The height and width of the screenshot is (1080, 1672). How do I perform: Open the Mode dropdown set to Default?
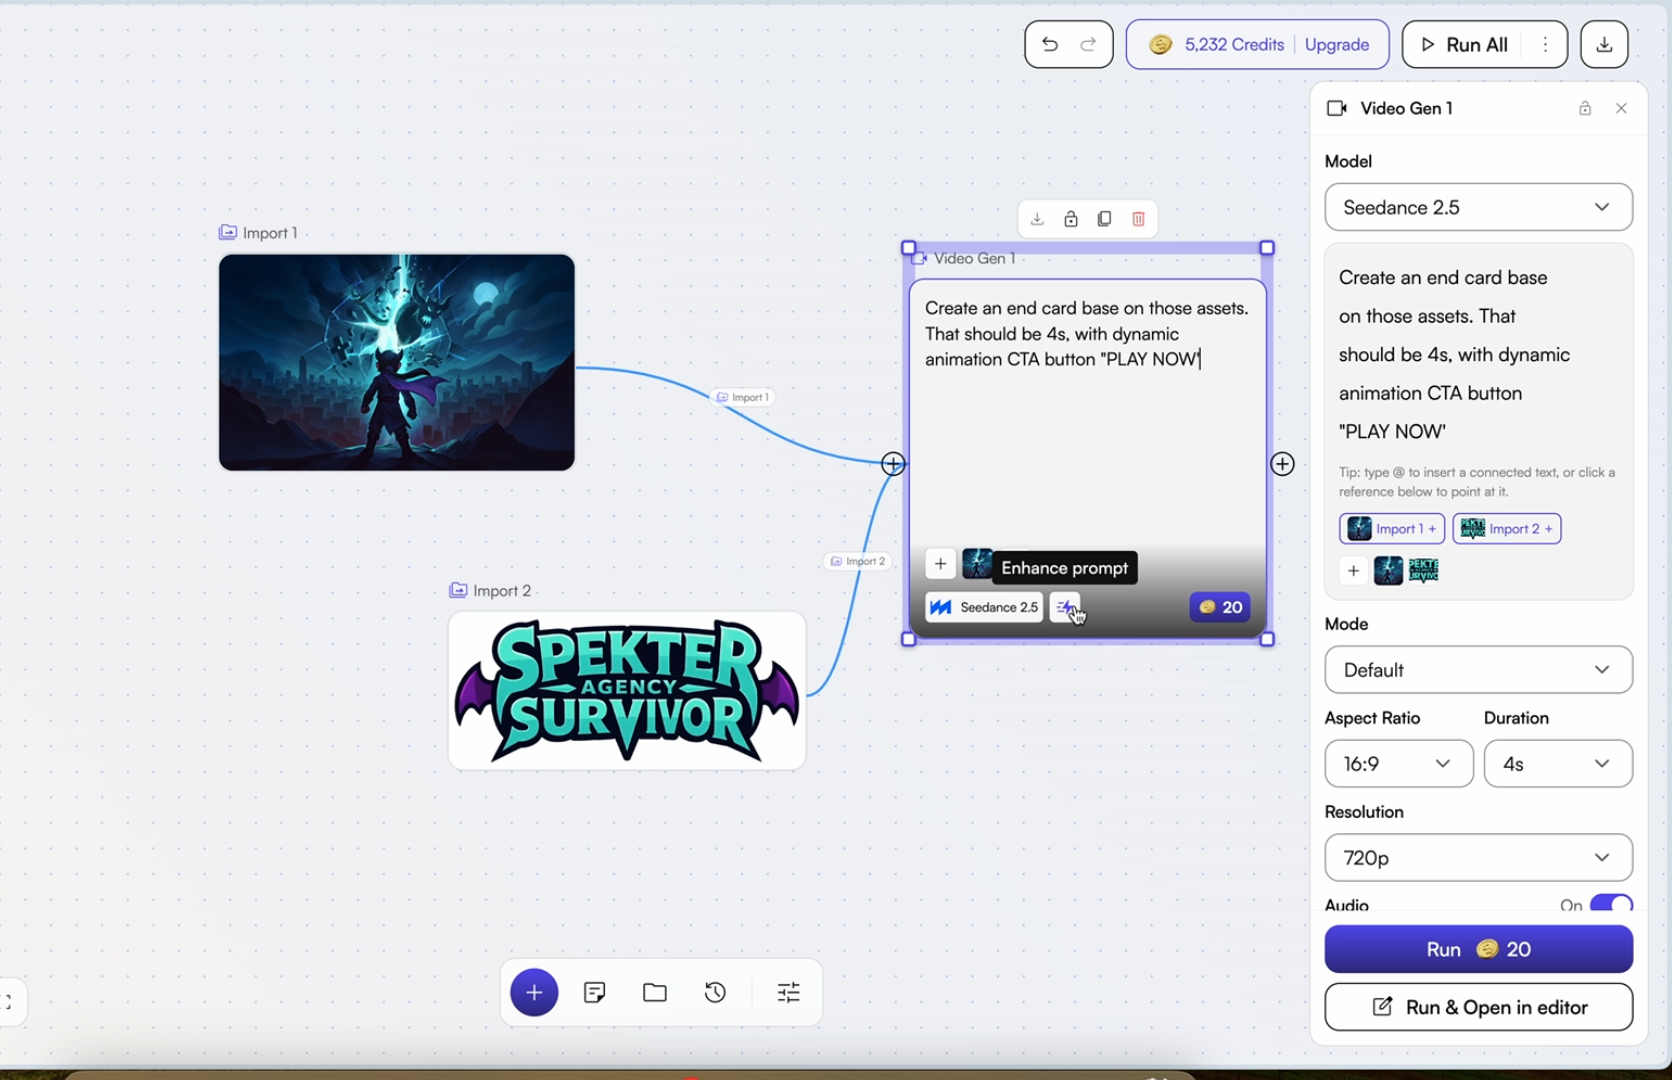coord(1478,670)
